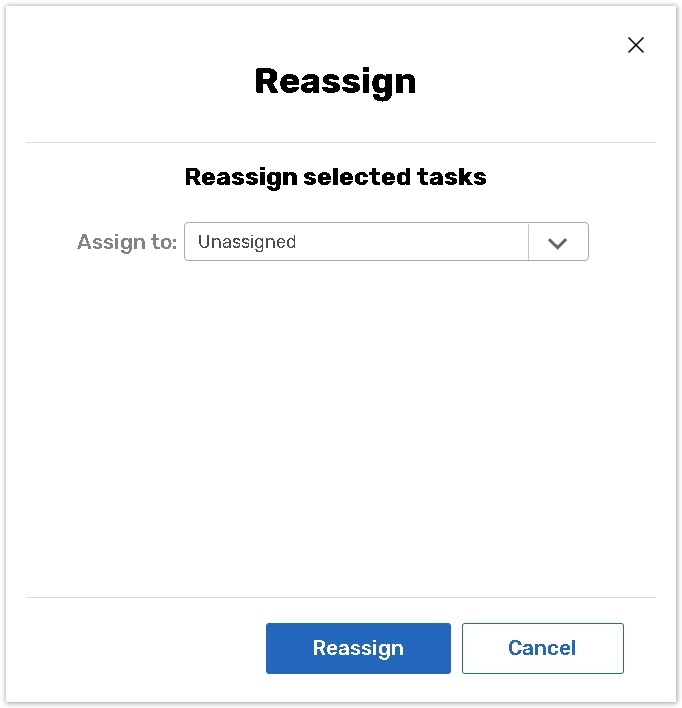This screenshot has width=682, height=708.
Task: Click the white Cancel button in the footer
Action: pos(542,648)
